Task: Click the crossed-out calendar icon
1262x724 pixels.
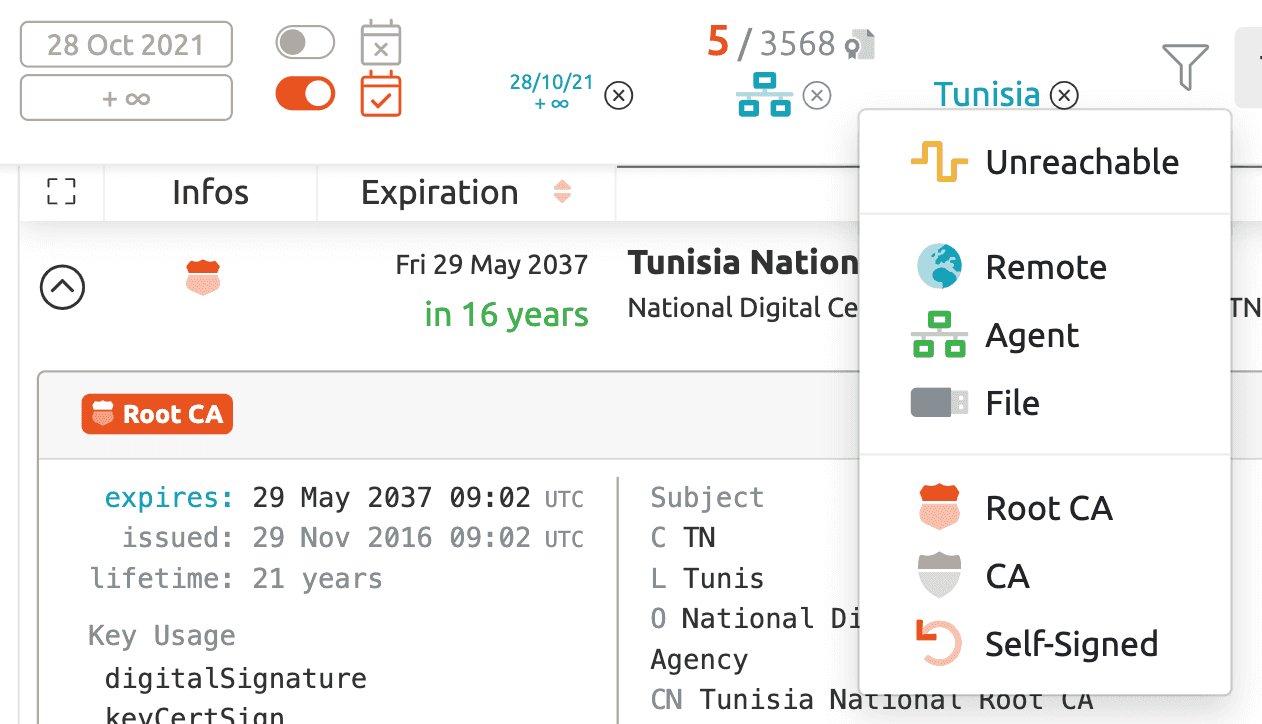Action: [381, 44]
